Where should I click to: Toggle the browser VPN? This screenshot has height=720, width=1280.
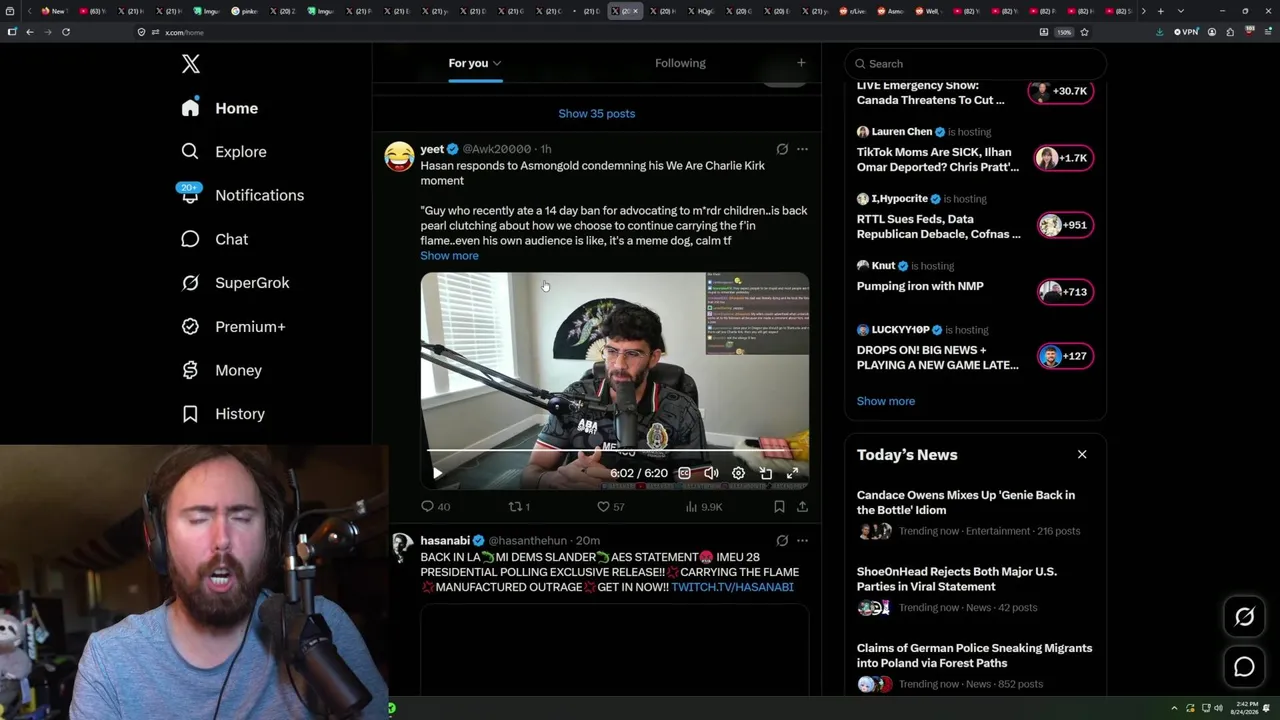click(1186, 32)
